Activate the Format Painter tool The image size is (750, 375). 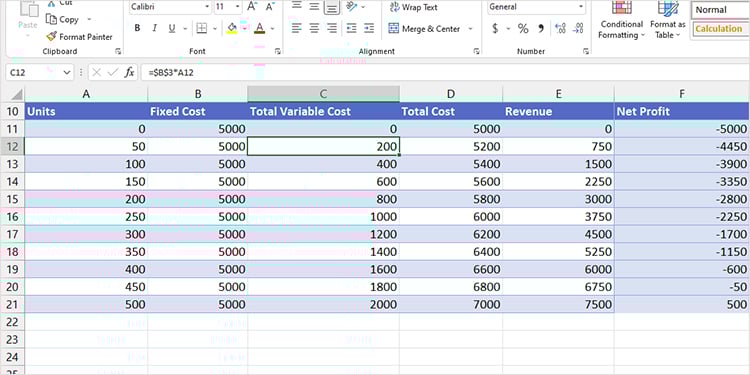[x=79, y=37]
